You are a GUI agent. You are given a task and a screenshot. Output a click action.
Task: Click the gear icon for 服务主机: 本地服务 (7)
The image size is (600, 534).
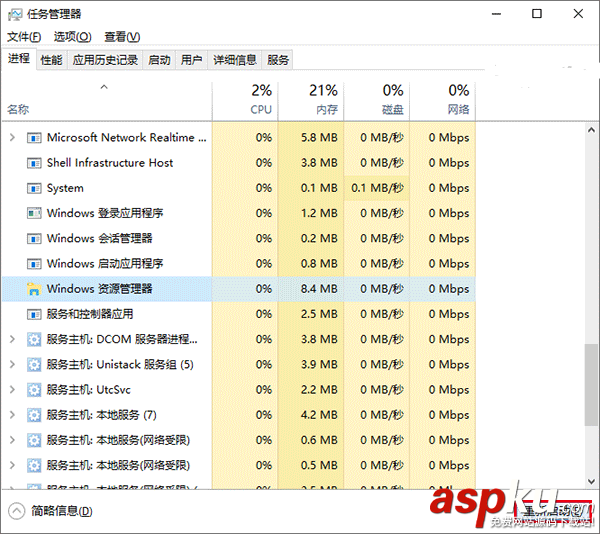(34, 415)
